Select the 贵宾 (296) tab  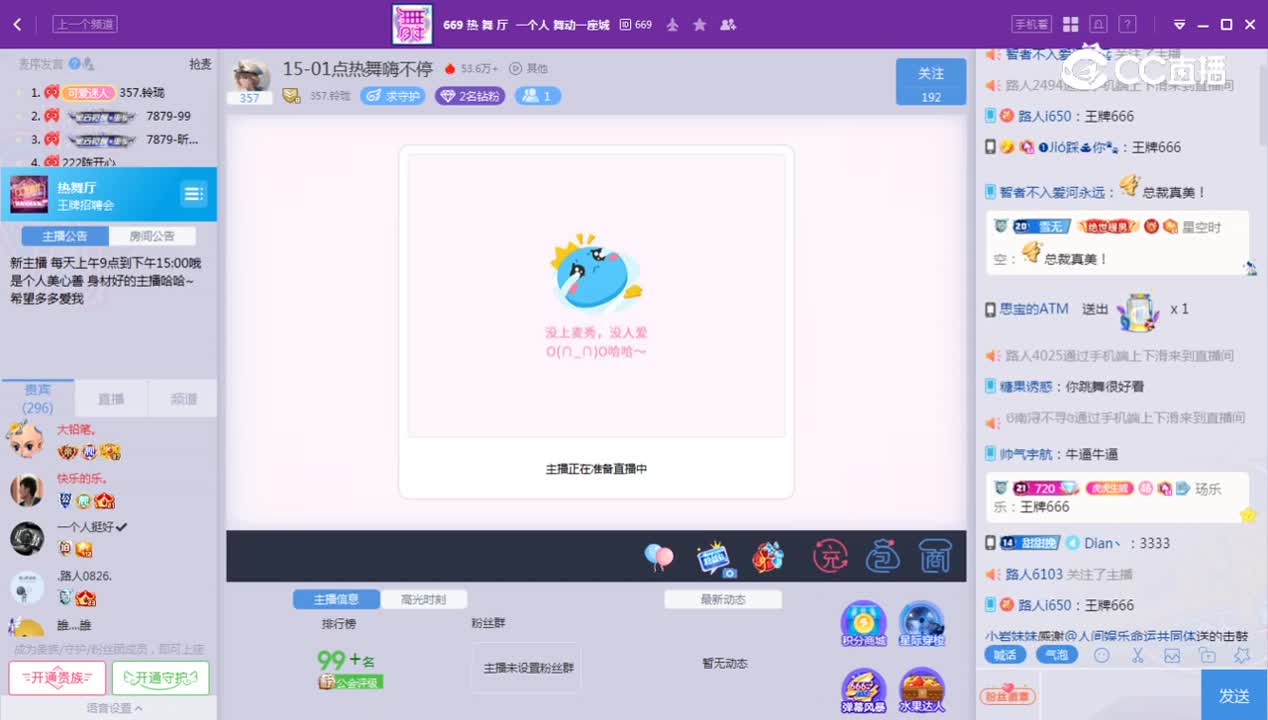(38, 398)
